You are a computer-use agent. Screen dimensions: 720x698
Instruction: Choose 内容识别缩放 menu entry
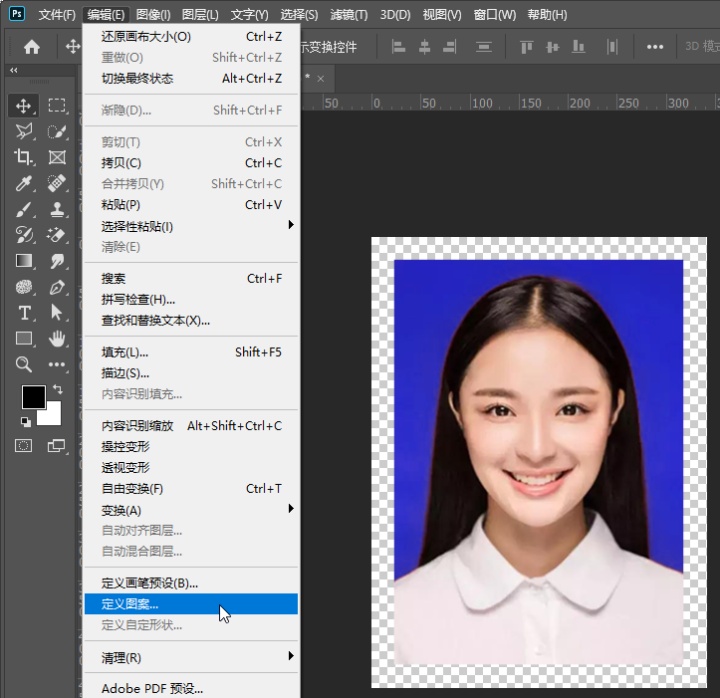191,426
